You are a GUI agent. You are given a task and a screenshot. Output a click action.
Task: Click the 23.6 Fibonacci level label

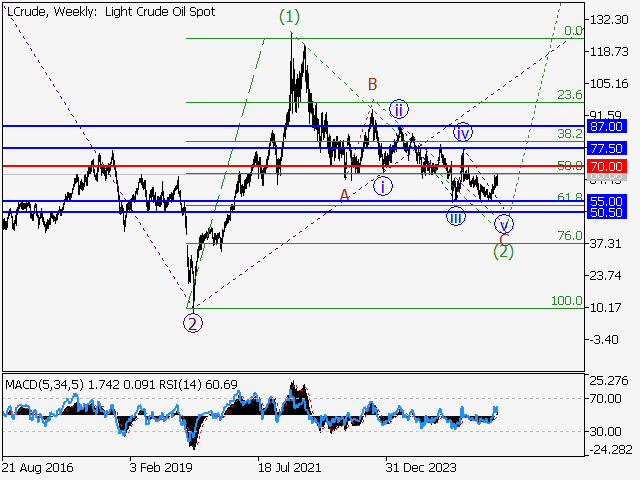tap(569, 95)
